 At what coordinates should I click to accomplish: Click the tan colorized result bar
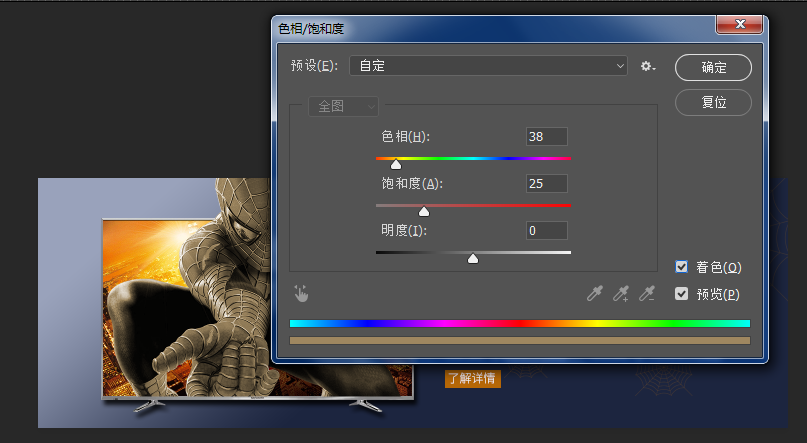pyautogui.click(x=520, y=341)
